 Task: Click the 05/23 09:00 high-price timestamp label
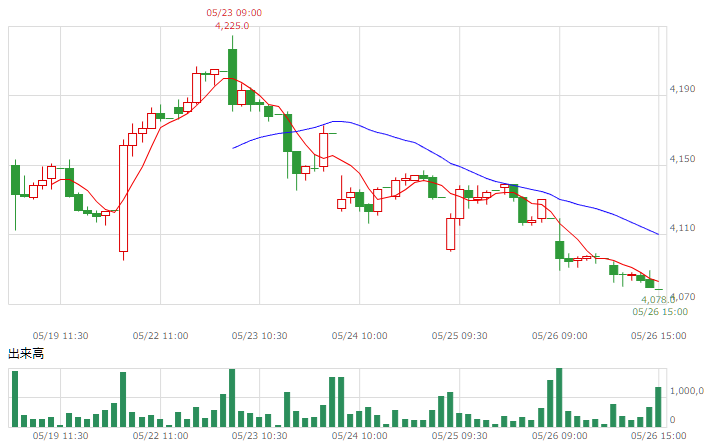pos(234,13)
